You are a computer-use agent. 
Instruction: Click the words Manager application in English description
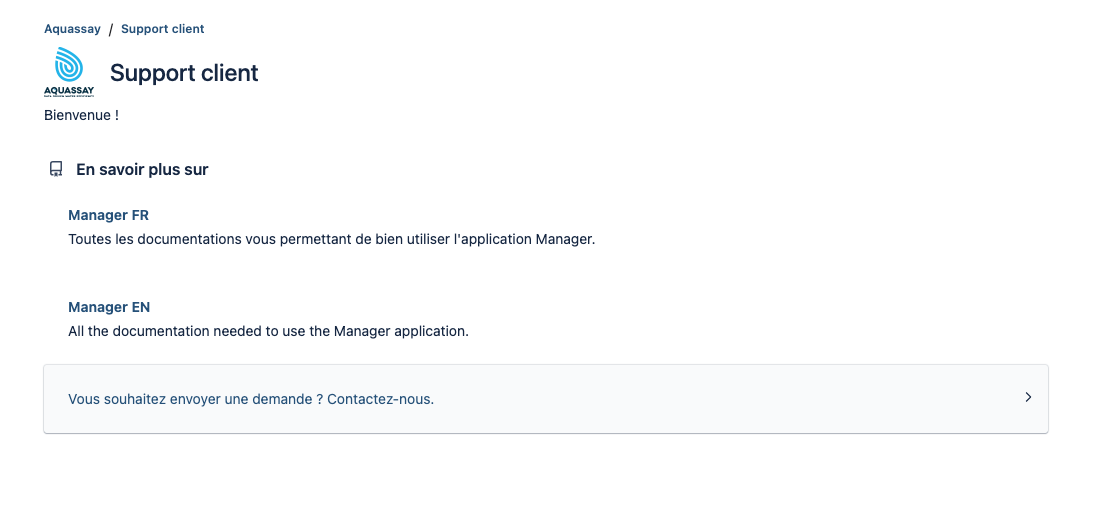[x=401, y=331]
